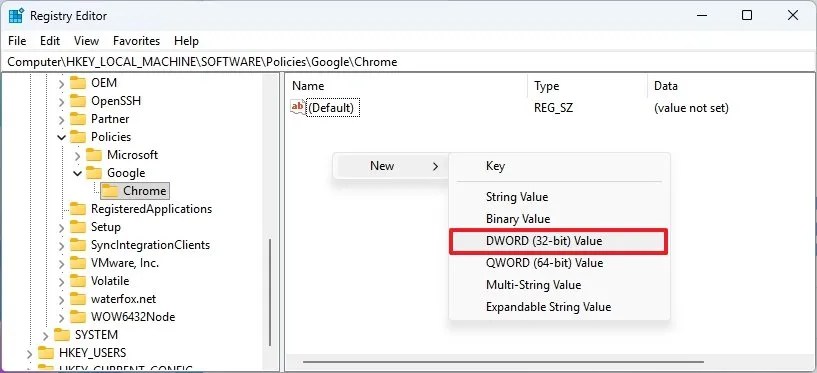Select the Partner folder icon
Screen dimensions: 817x373
78,119
